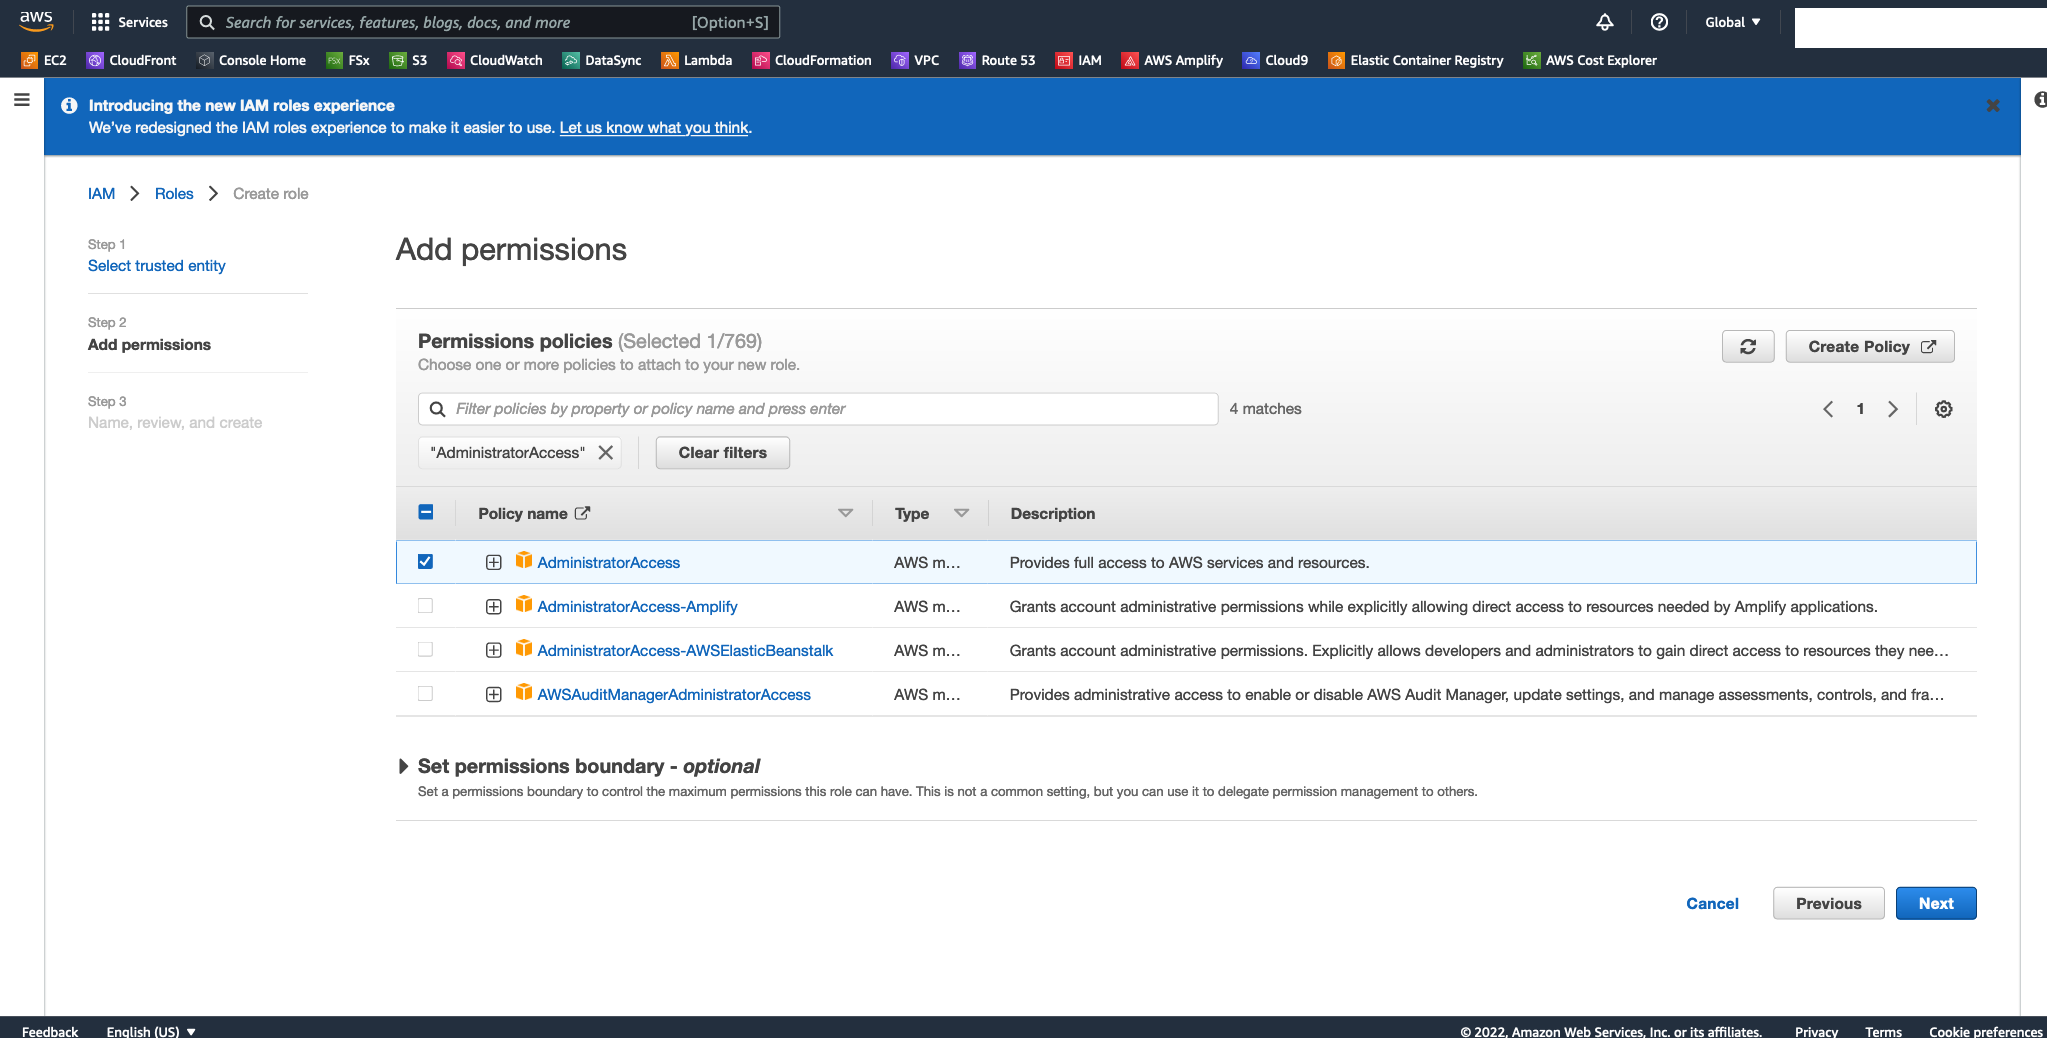Check the AdministratorAccess-AWSElasticBeanstalk checkbox
Screen dimensions: 2047x1038
426,650
